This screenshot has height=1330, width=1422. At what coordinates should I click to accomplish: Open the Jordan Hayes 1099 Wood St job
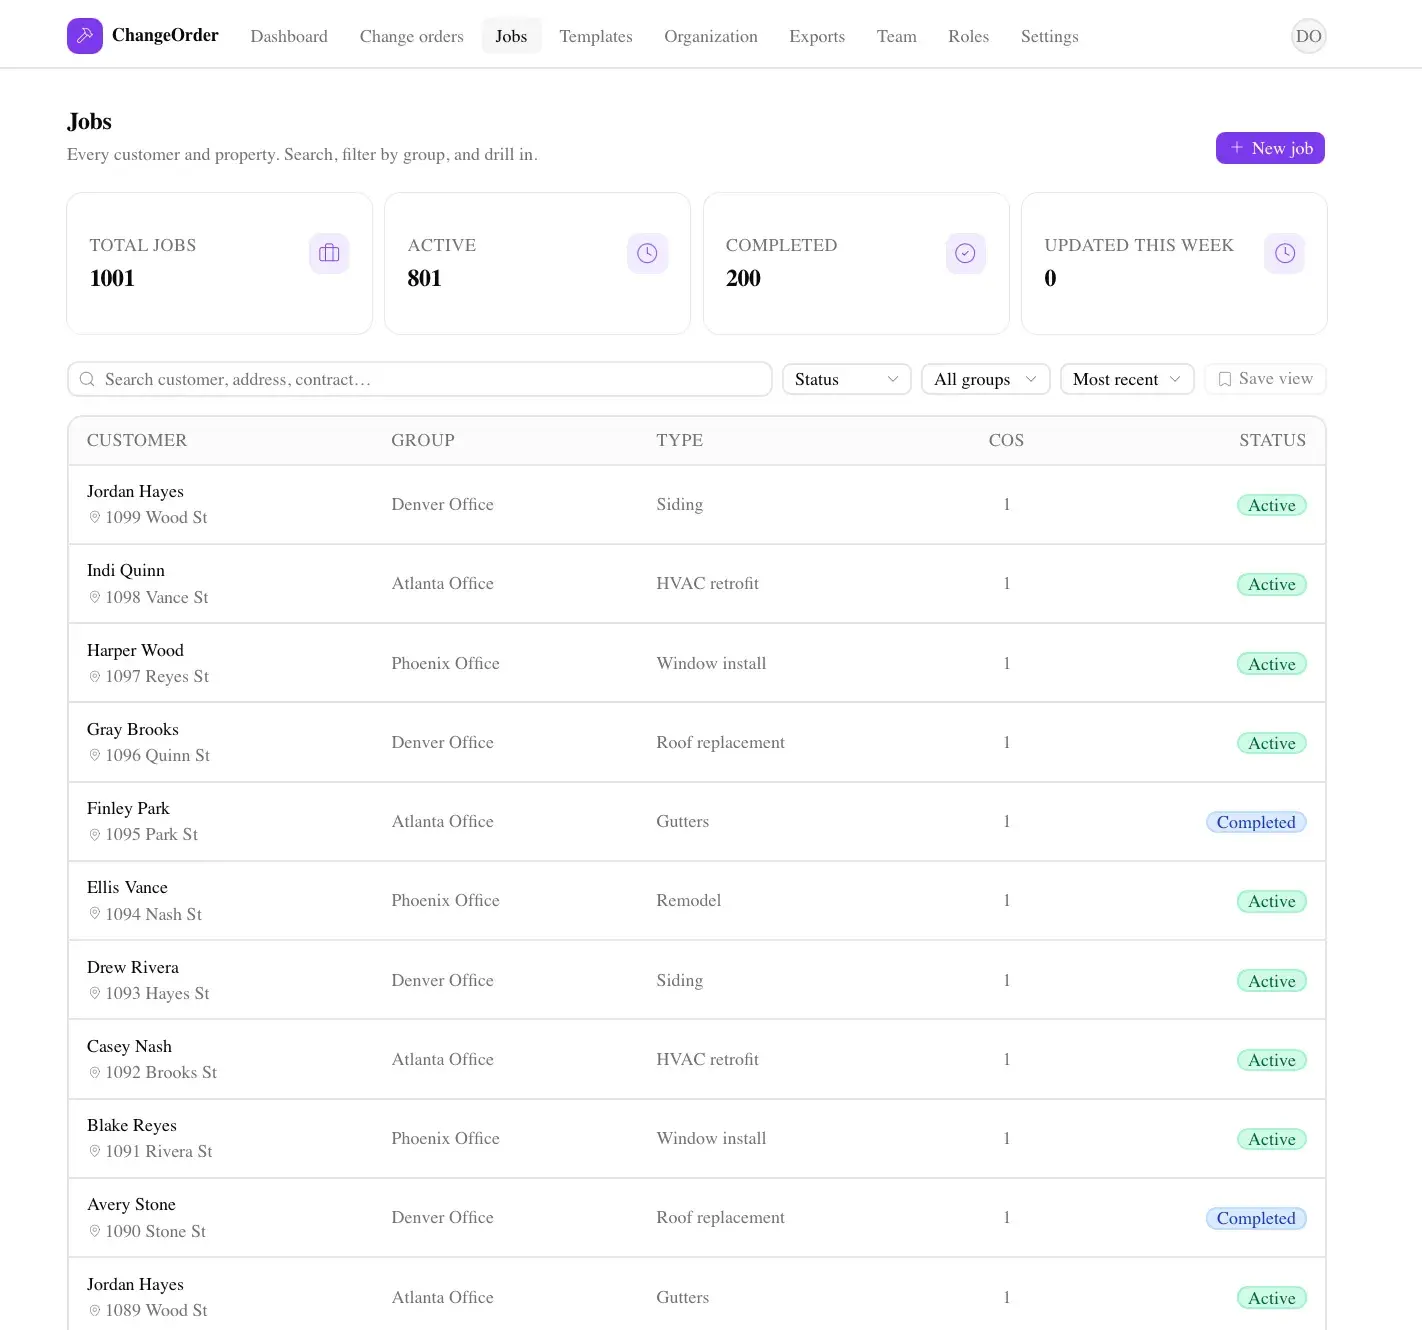click(697, 505)
